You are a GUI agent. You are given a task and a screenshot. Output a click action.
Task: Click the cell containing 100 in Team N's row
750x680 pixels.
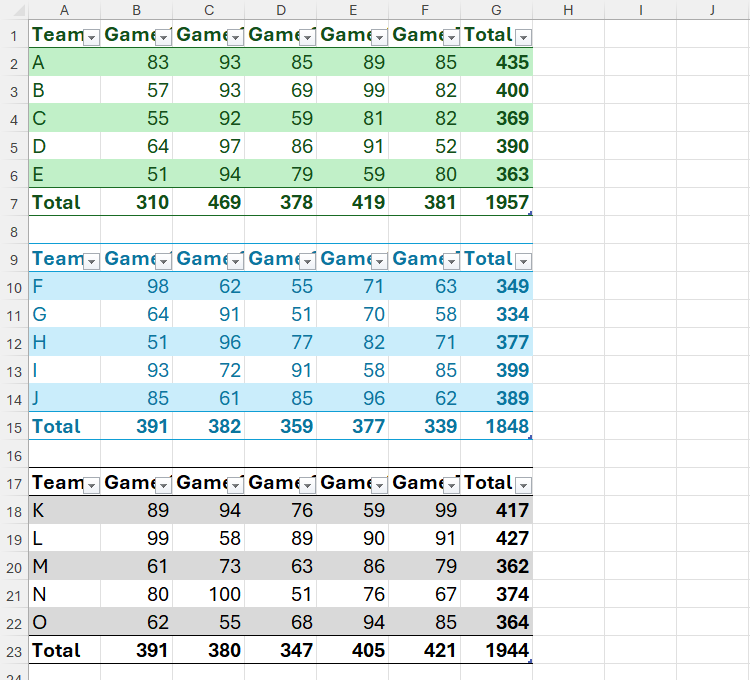tap(208, 594)
